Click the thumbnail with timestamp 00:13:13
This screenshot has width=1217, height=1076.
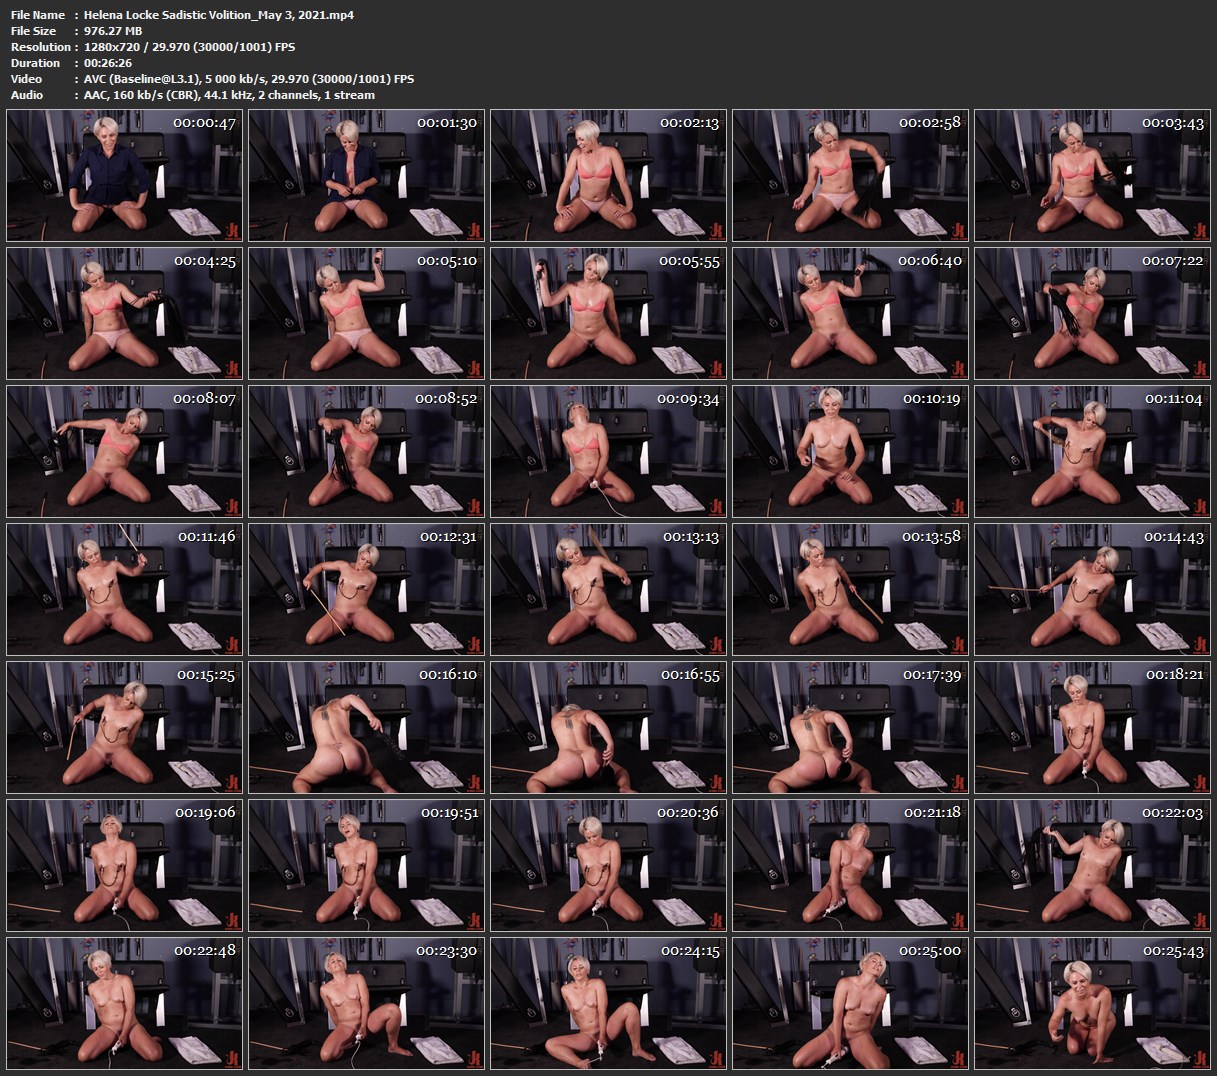[609, 589]
